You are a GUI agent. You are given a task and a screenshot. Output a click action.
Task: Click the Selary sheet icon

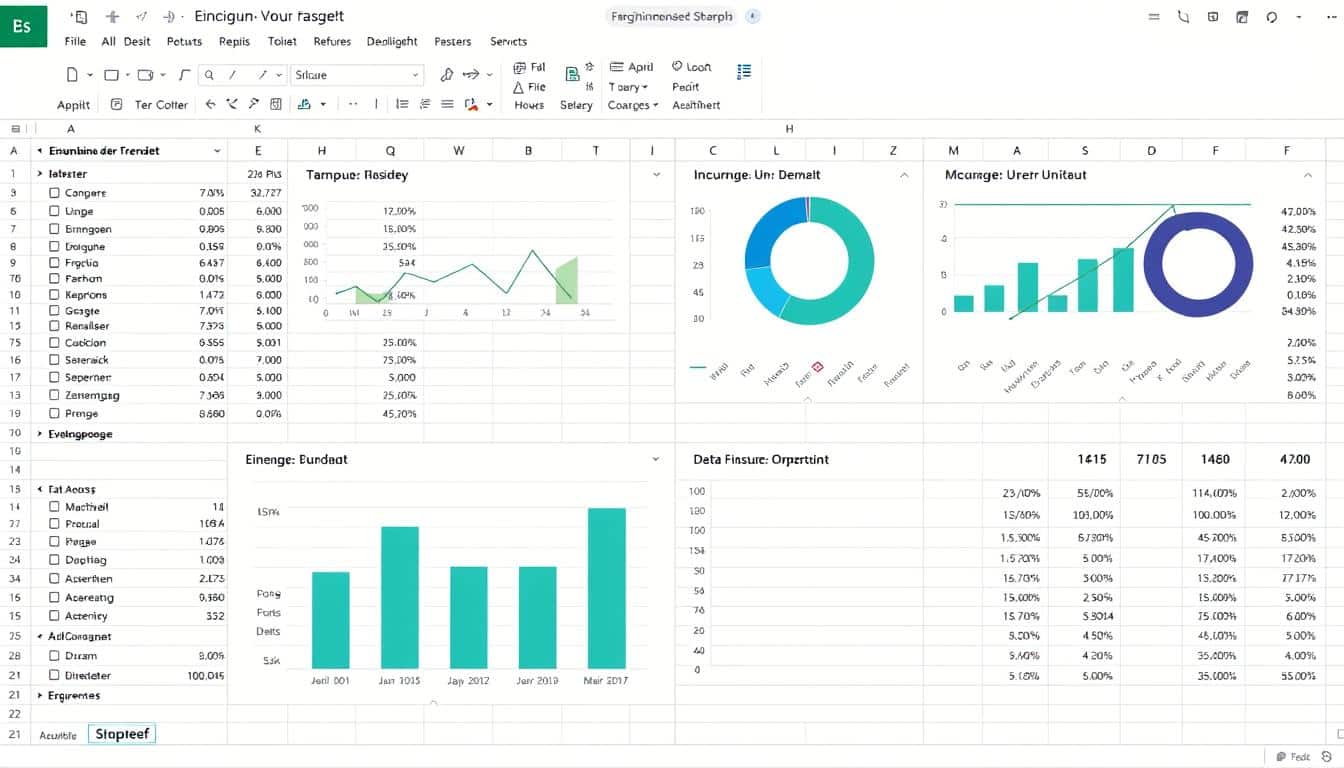pyautogui.click(x=573, y=75)
